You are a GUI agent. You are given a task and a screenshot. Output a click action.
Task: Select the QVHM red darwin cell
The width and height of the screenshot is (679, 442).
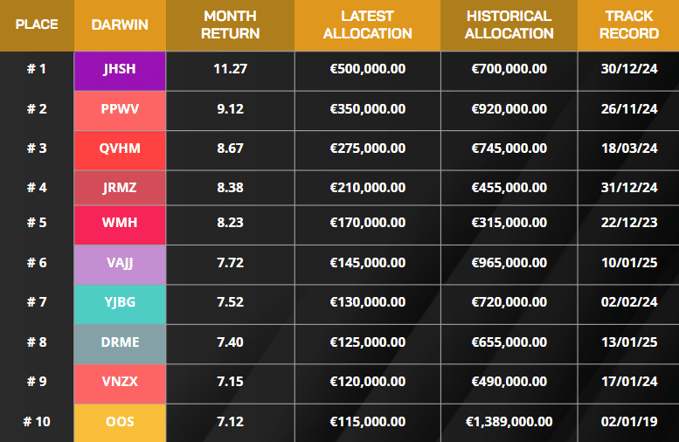120,148
